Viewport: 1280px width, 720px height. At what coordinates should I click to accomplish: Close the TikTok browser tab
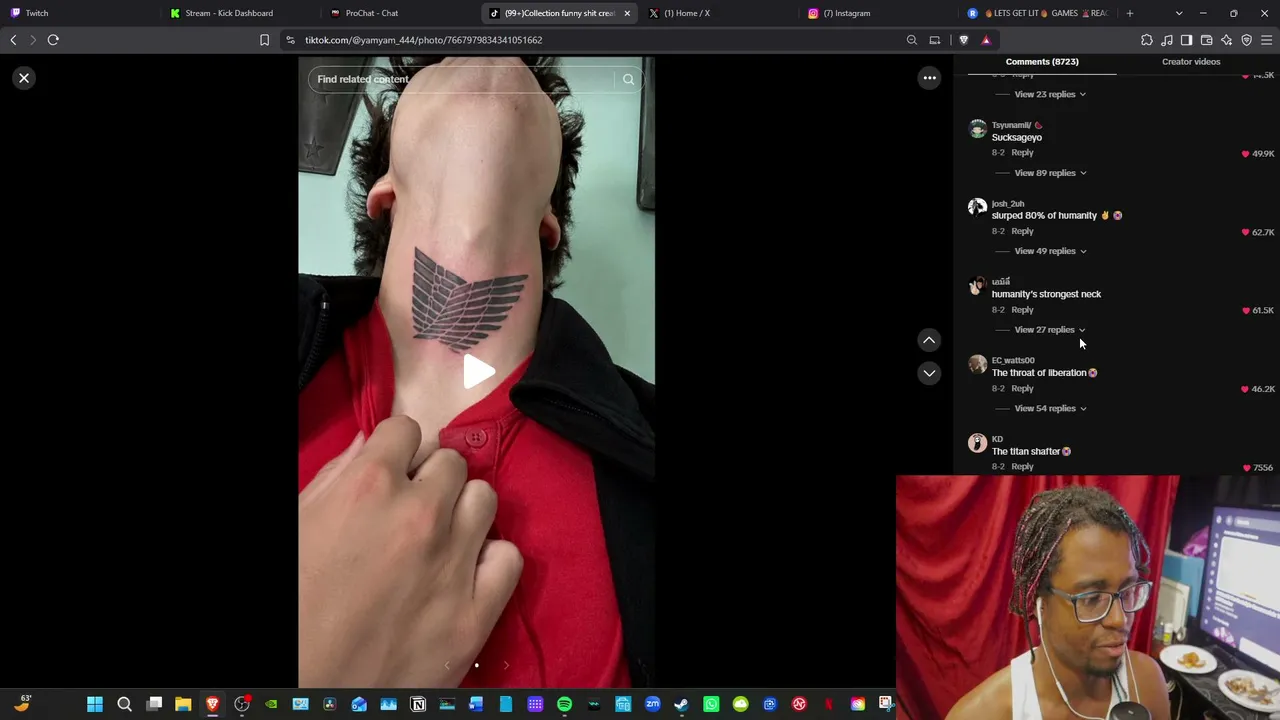(627, 13)
